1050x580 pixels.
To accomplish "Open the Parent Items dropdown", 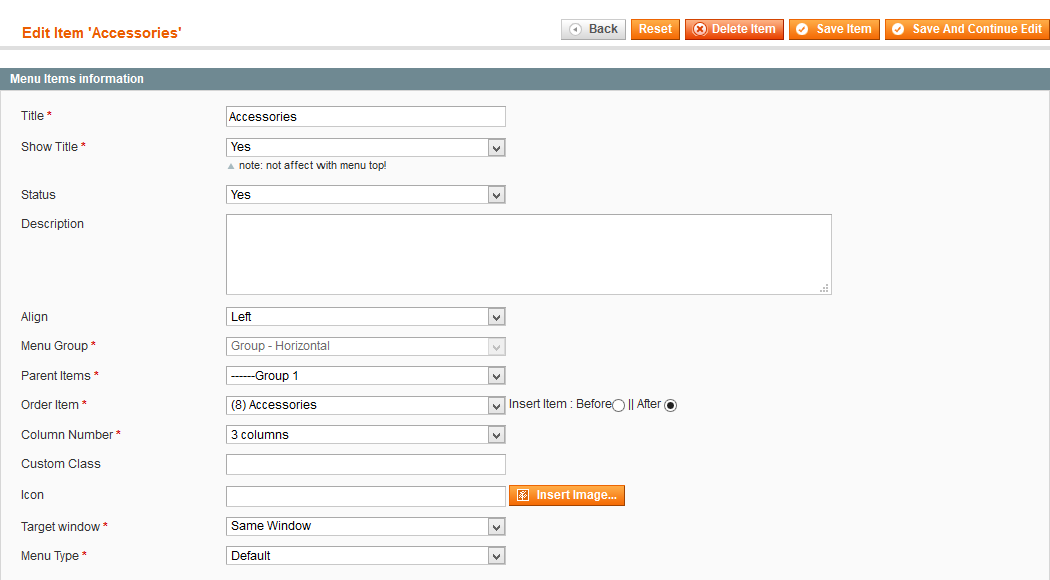I will 366,376.
